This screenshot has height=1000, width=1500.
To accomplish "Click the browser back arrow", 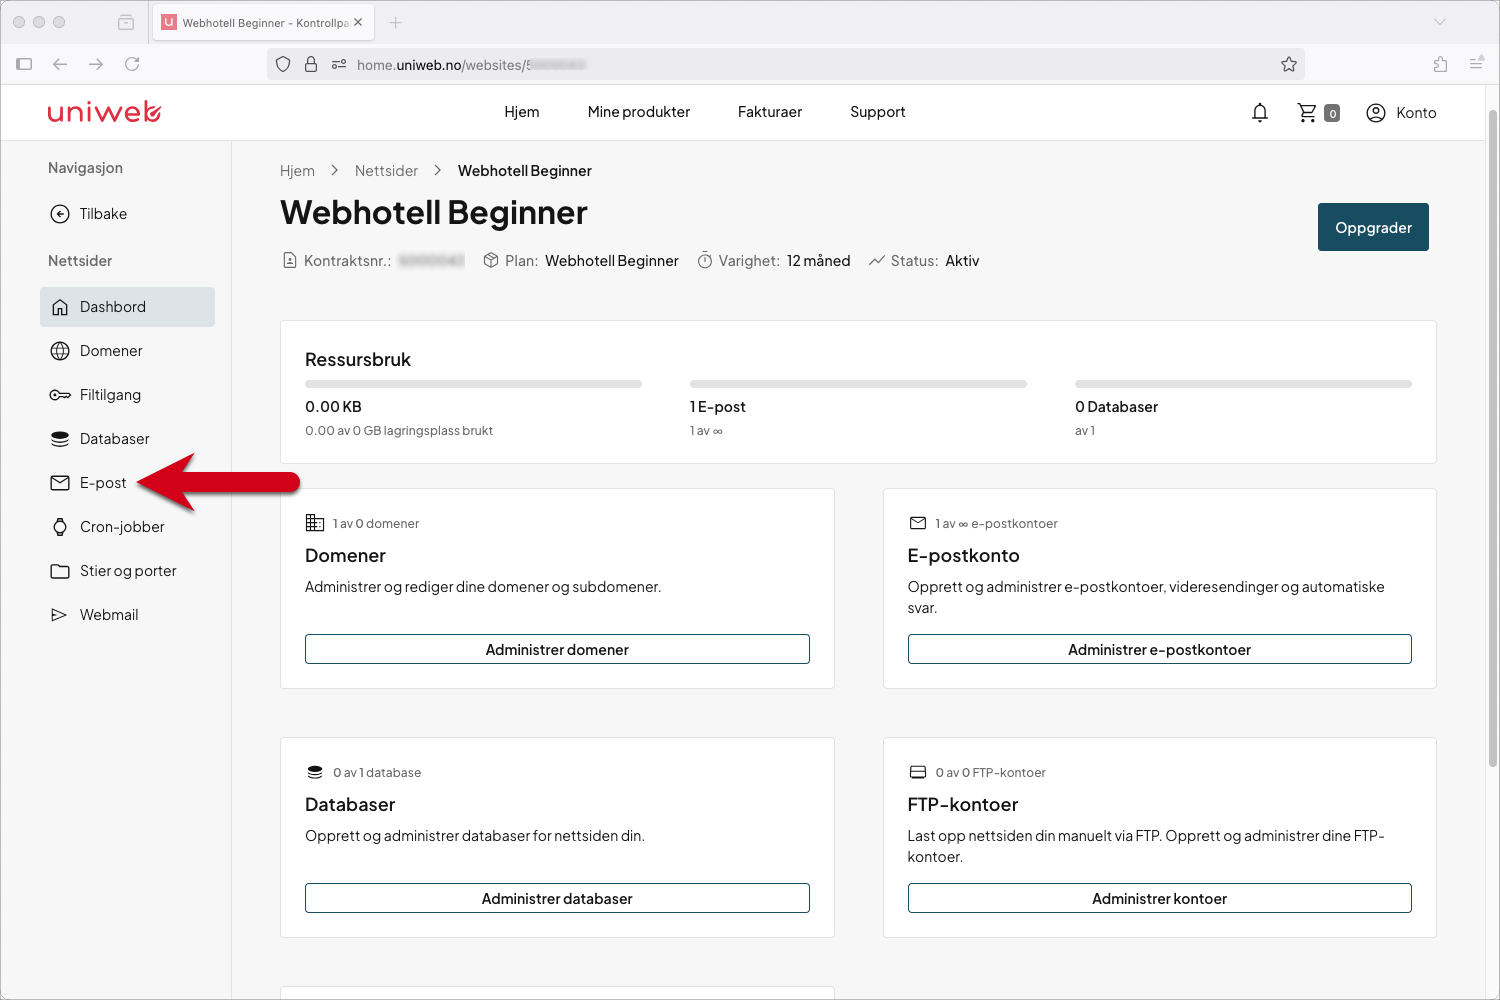I will pos(60,64).
